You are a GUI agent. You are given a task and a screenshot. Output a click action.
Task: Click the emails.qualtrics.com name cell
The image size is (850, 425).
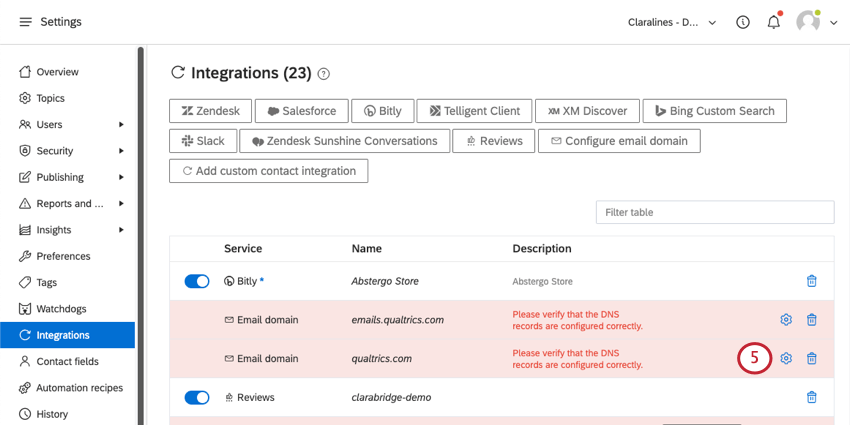pos(397,320)
